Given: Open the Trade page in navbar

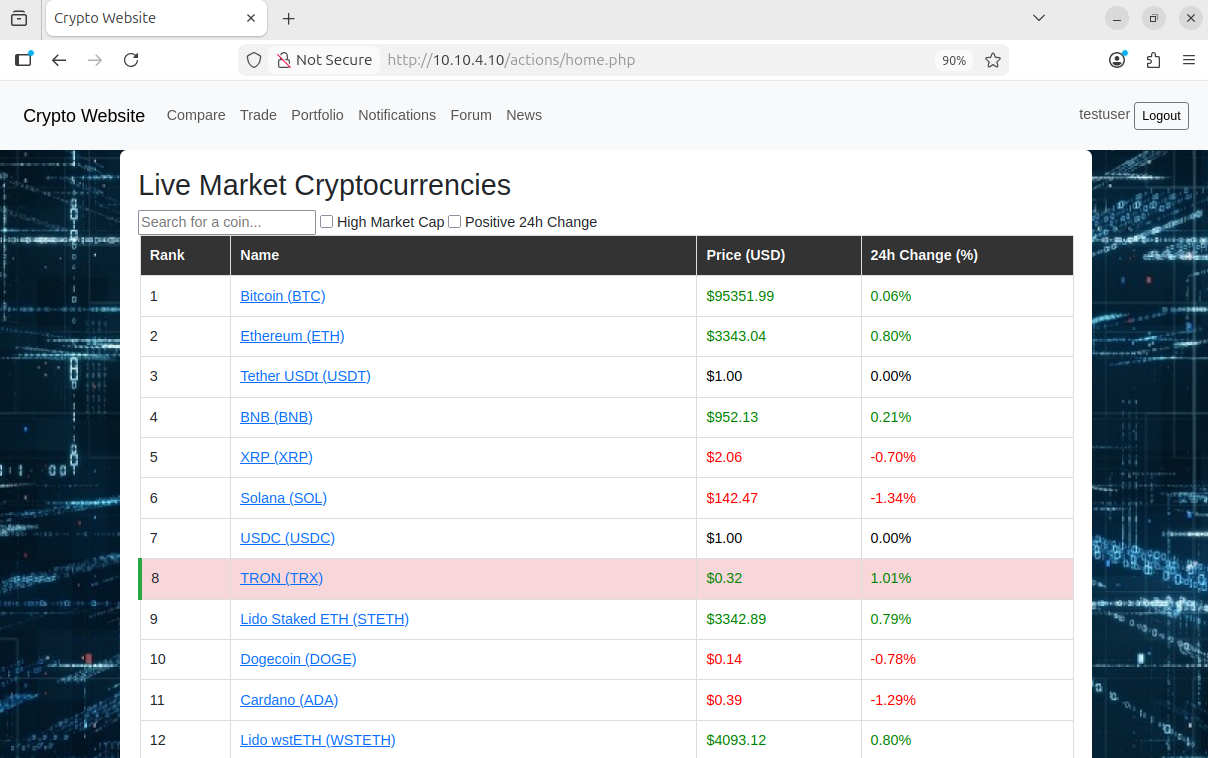Looking at the screenshot, I should [x=258, y=115].
